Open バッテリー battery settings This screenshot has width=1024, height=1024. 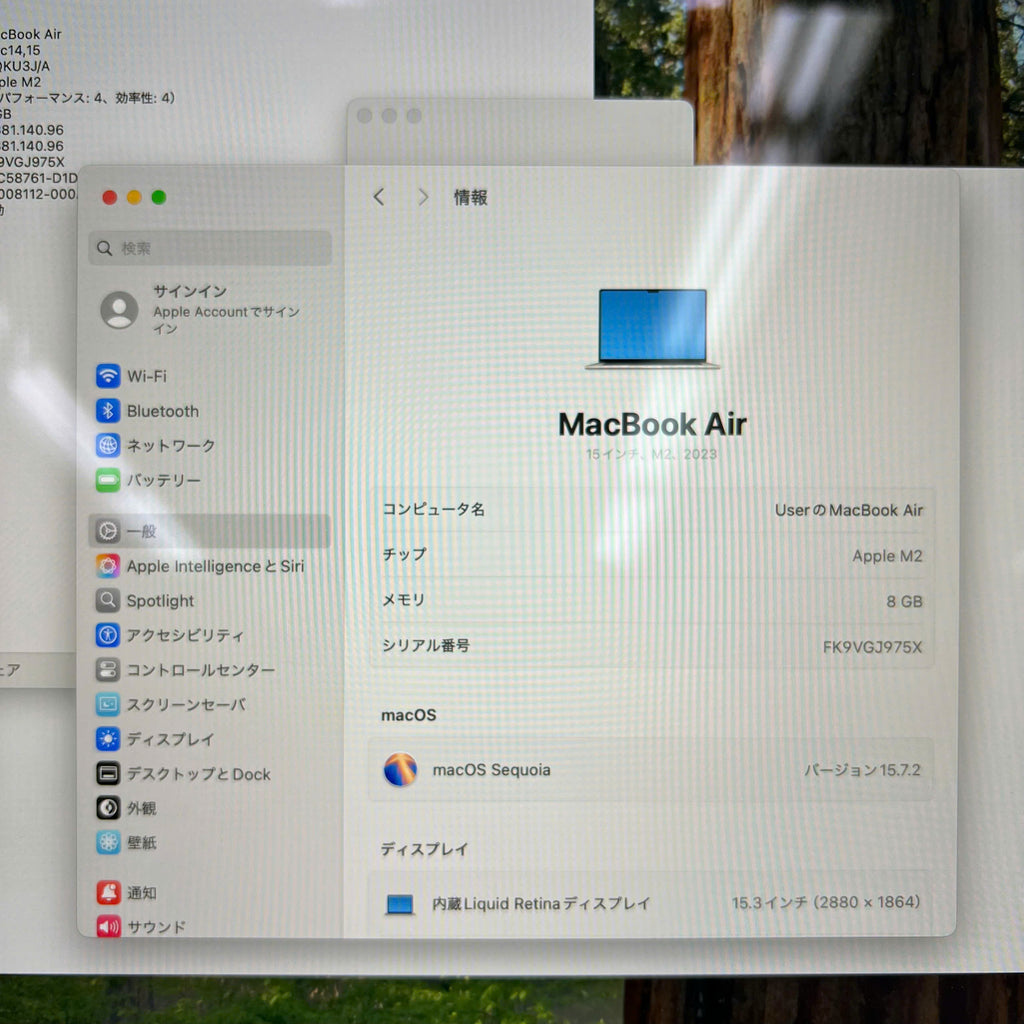(162, 480)
